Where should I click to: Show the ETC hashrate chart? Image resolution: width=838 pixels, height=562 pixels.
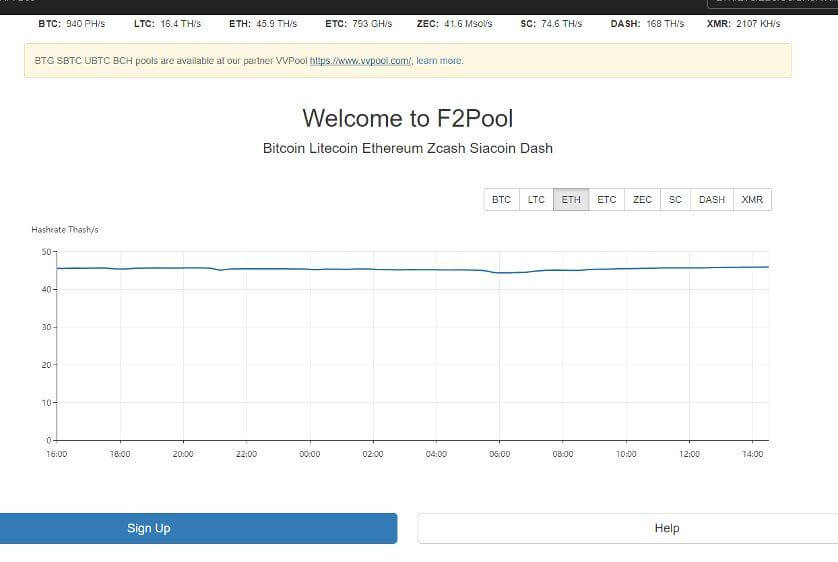[607, 200]
